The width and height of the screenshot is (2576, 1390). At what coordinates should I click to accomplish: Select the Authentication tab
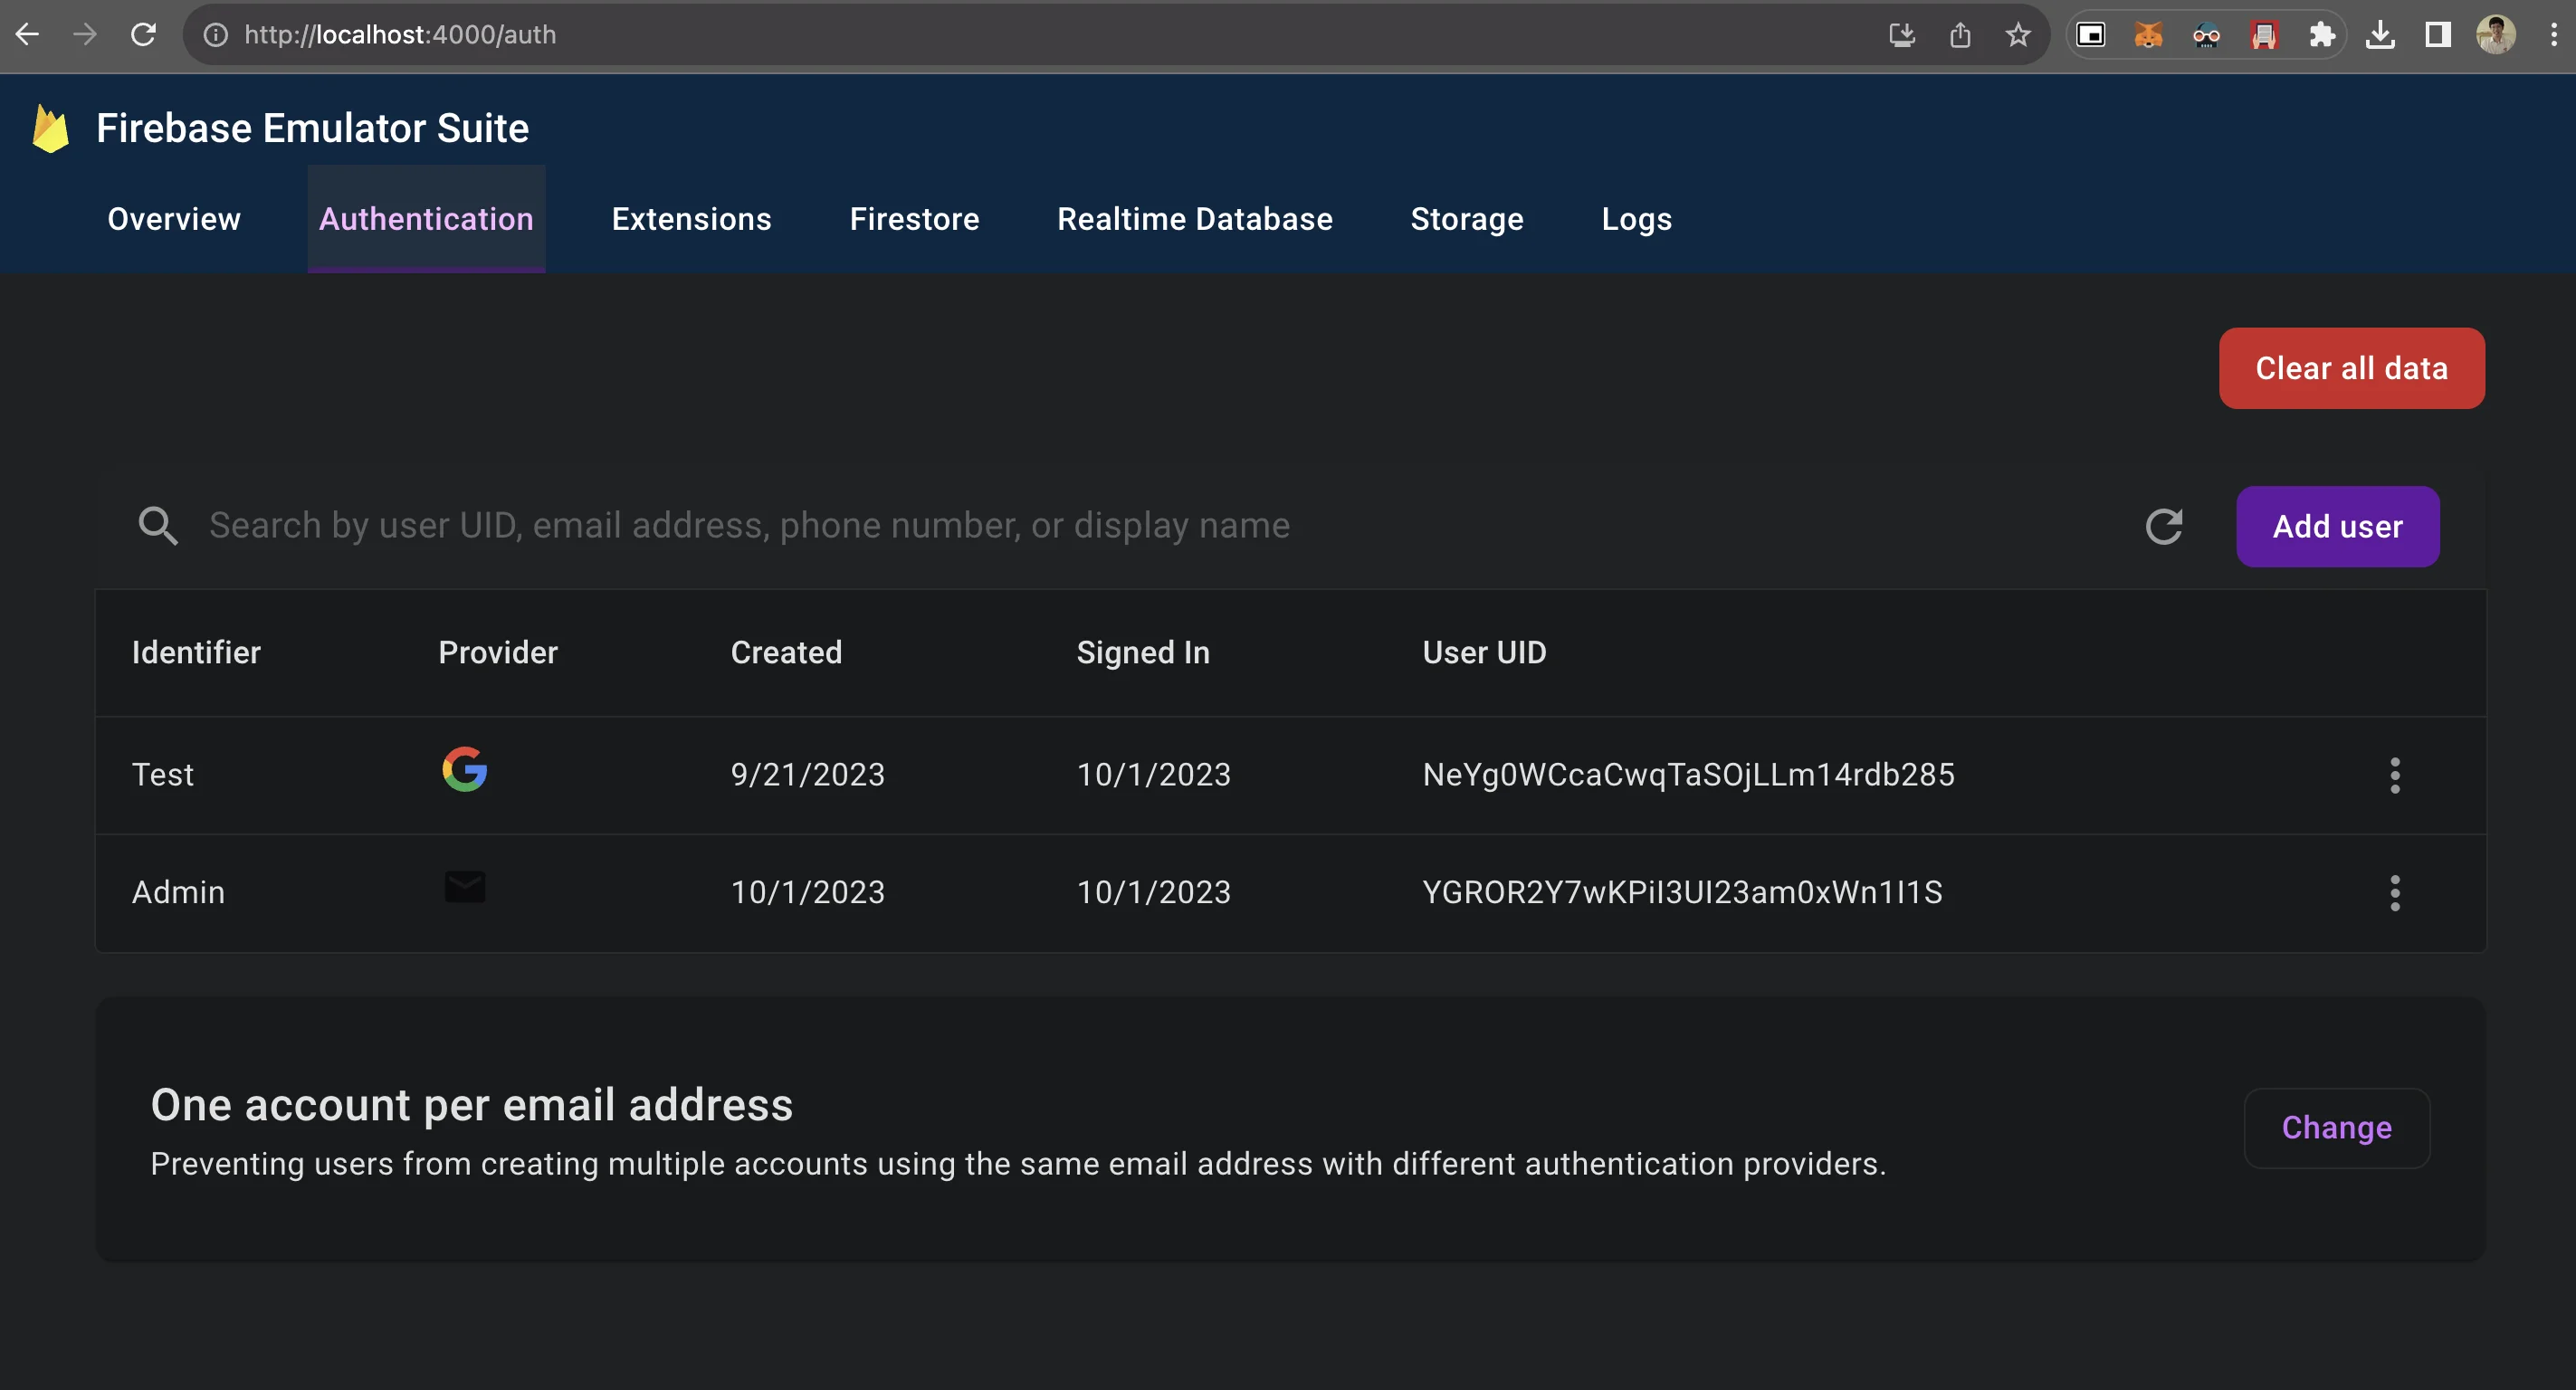tap(426, 219)
